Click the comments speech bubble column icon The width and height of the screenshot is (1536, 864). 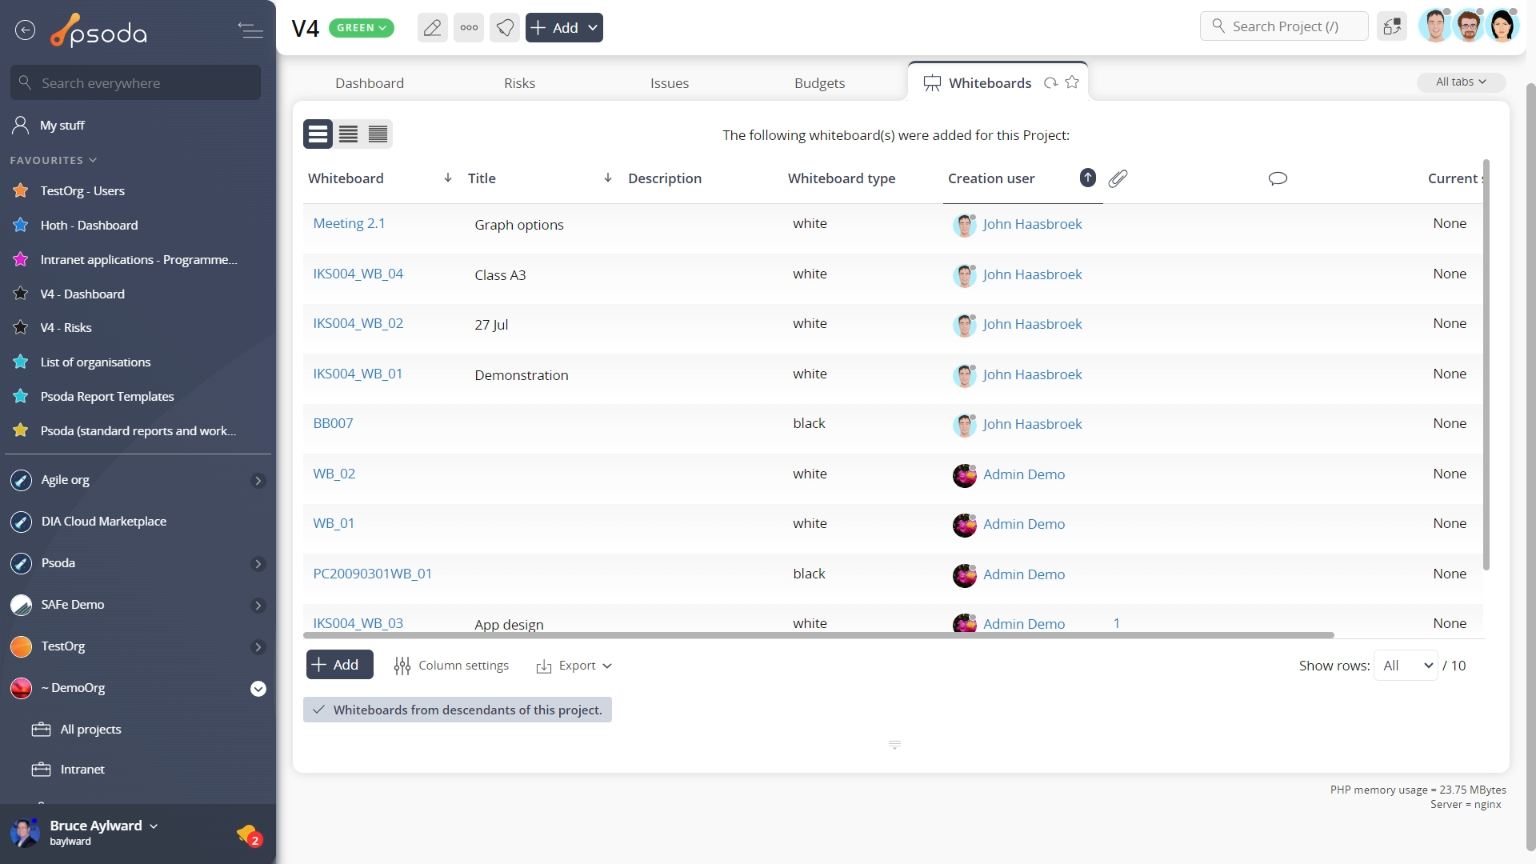pyautogui.click(x=1277, y=178)
